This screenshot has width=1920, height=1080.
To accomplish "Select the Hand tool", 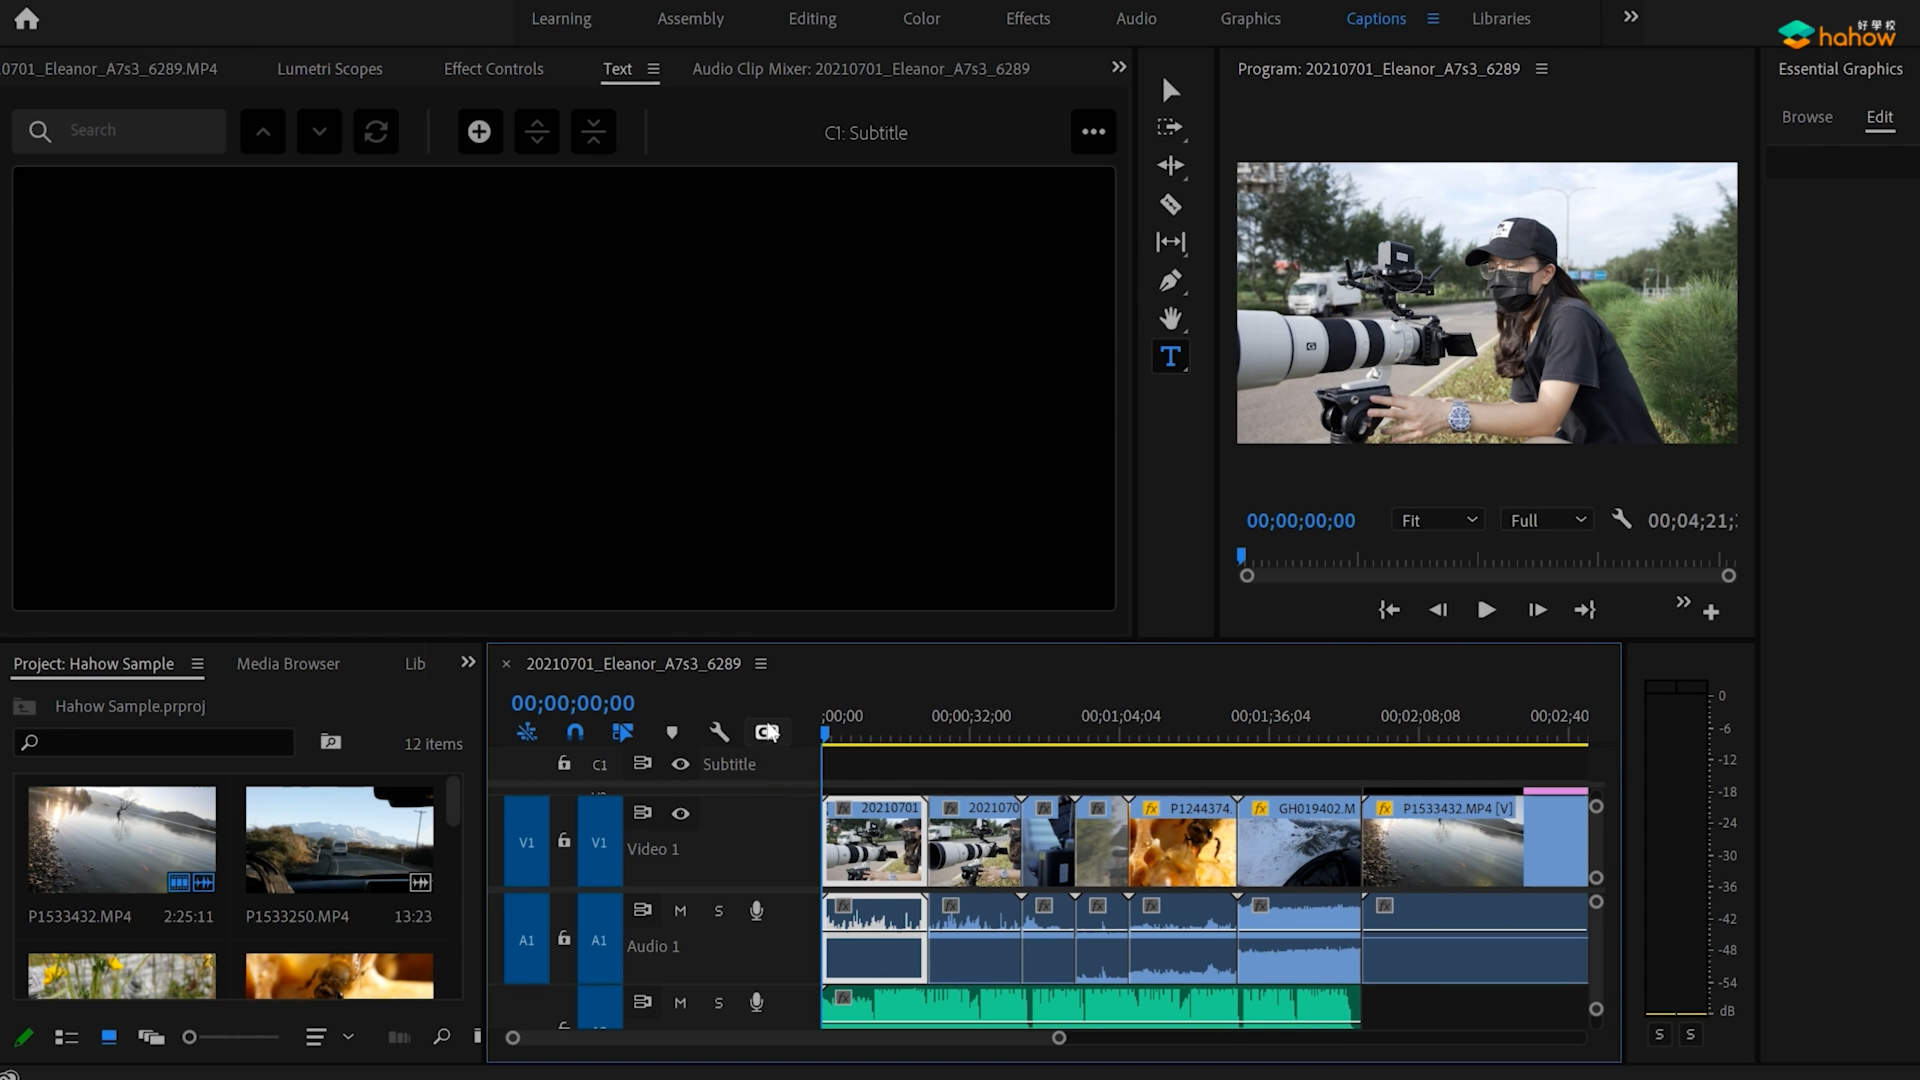I will pos(1170,319).
